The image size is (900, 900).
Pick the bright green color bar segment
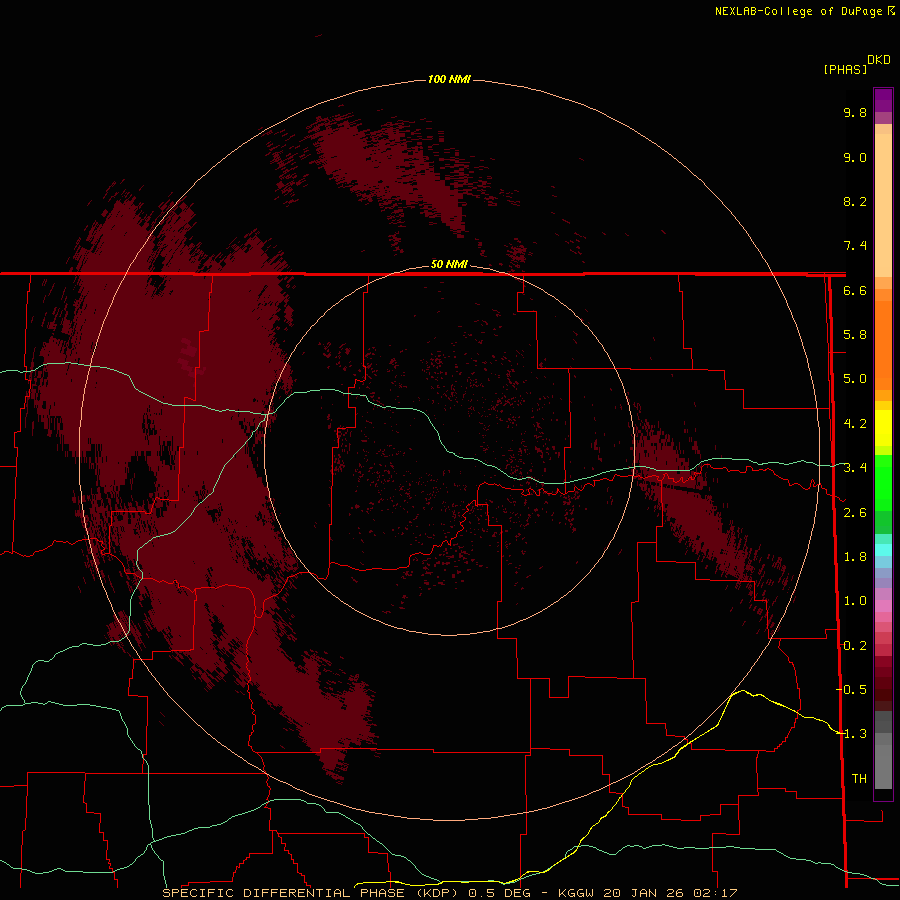coord(883,482)
